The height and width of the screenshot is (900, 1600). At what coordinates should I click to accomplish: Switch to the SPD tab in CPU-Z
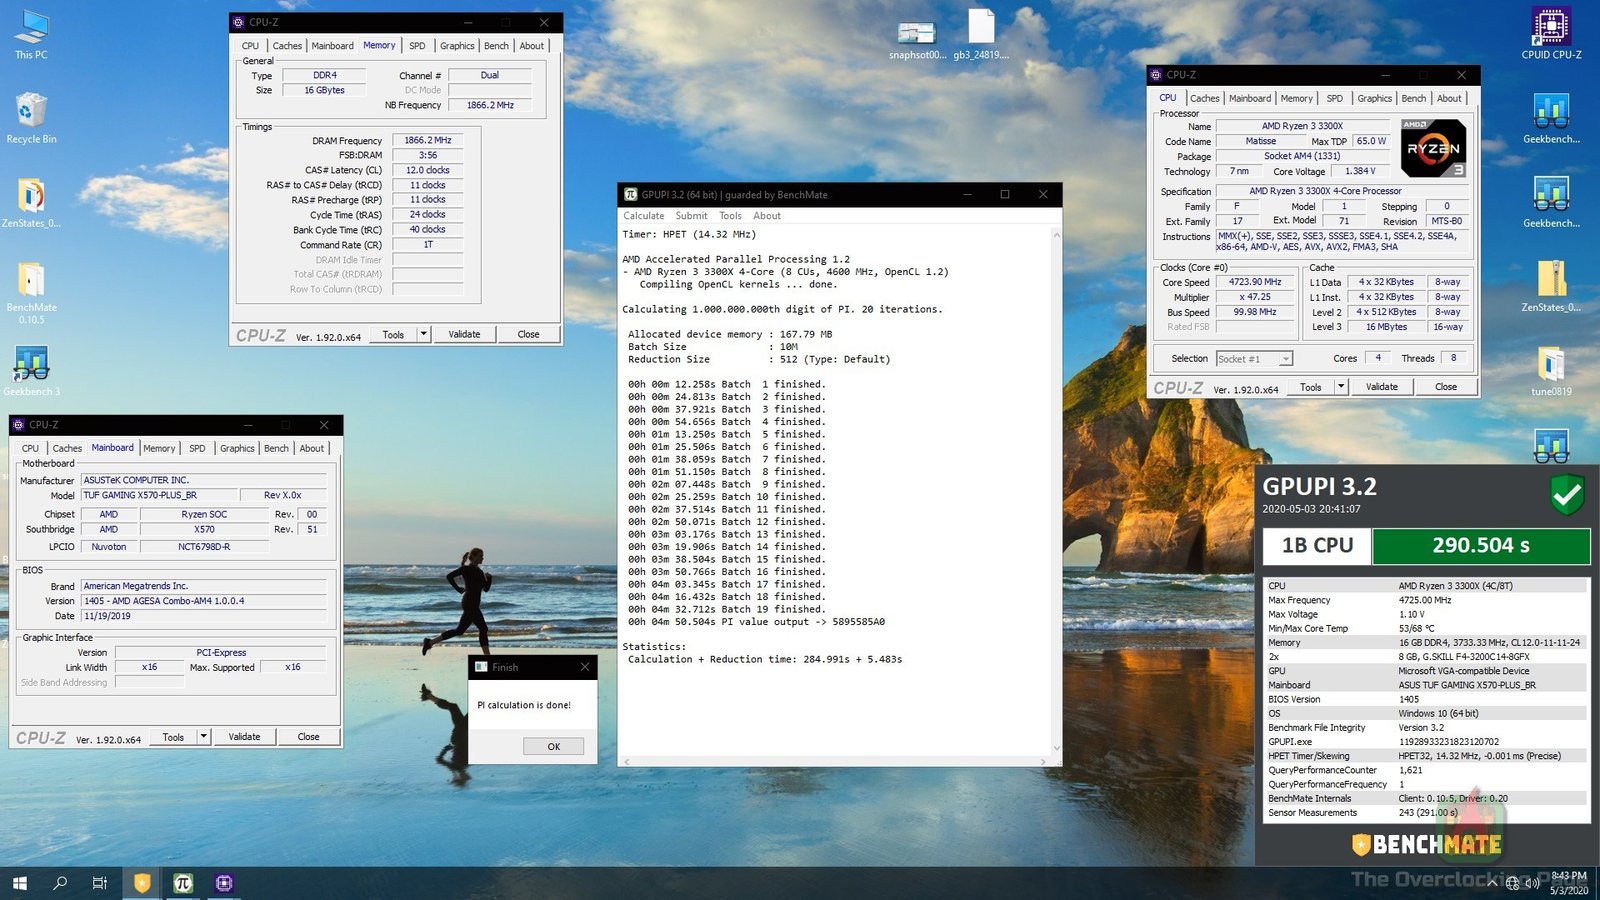tap(417, 46)
